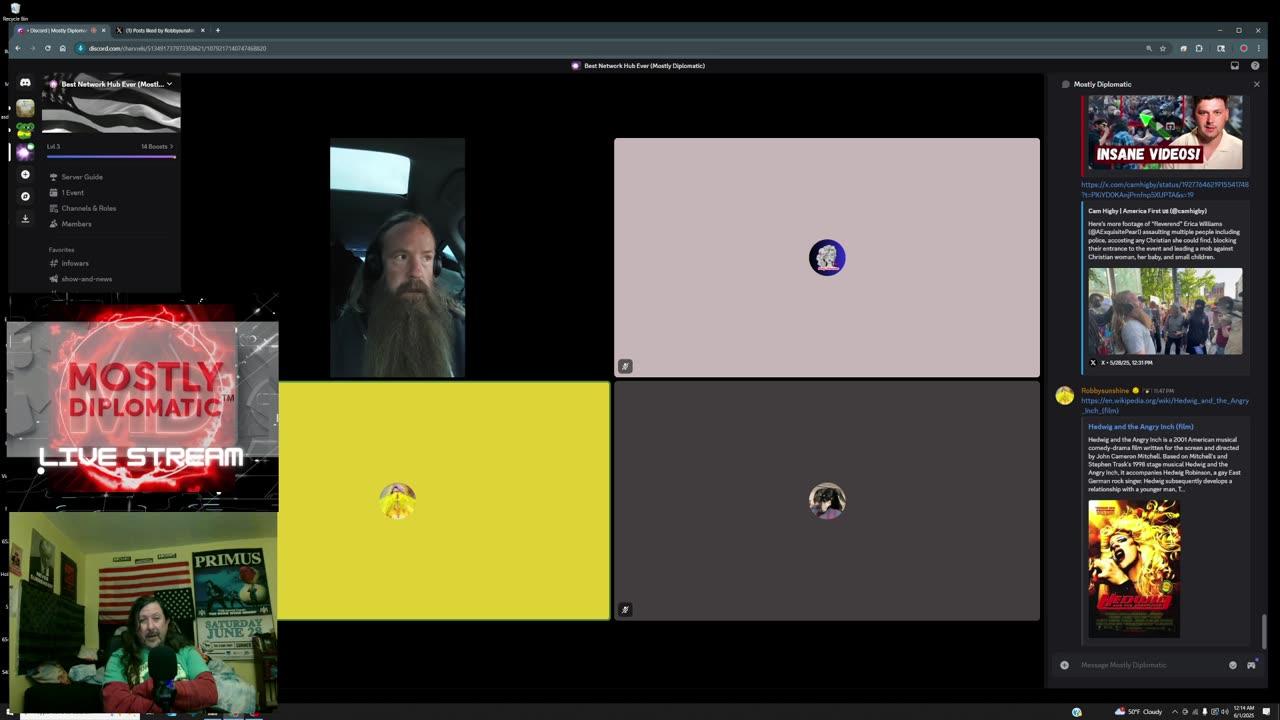Switch to the X posts liked tab
Viewport: 1280px width, 720px height.
(160, 30)
